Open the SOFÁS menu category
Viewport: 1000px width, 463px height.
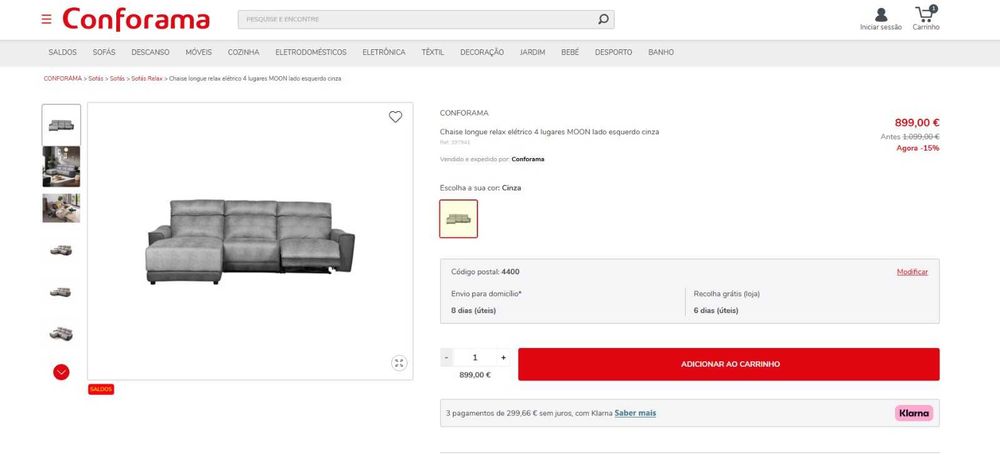click(x=104, y=52)
